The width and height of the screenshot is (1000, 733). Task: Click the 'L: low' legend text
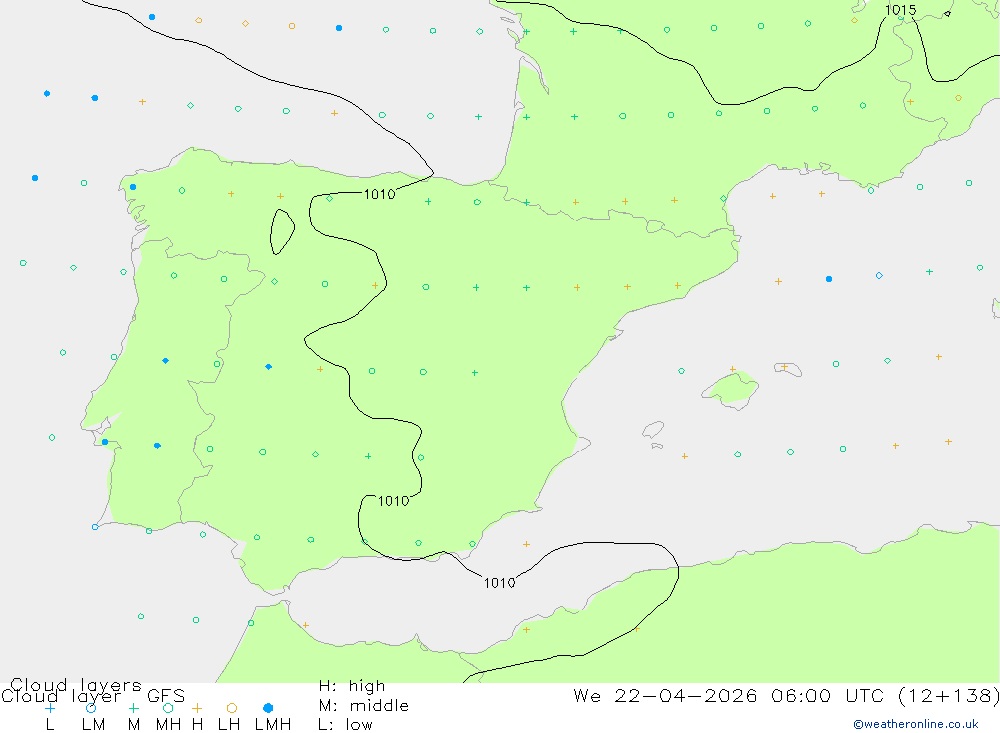click(x=345, y=725)
